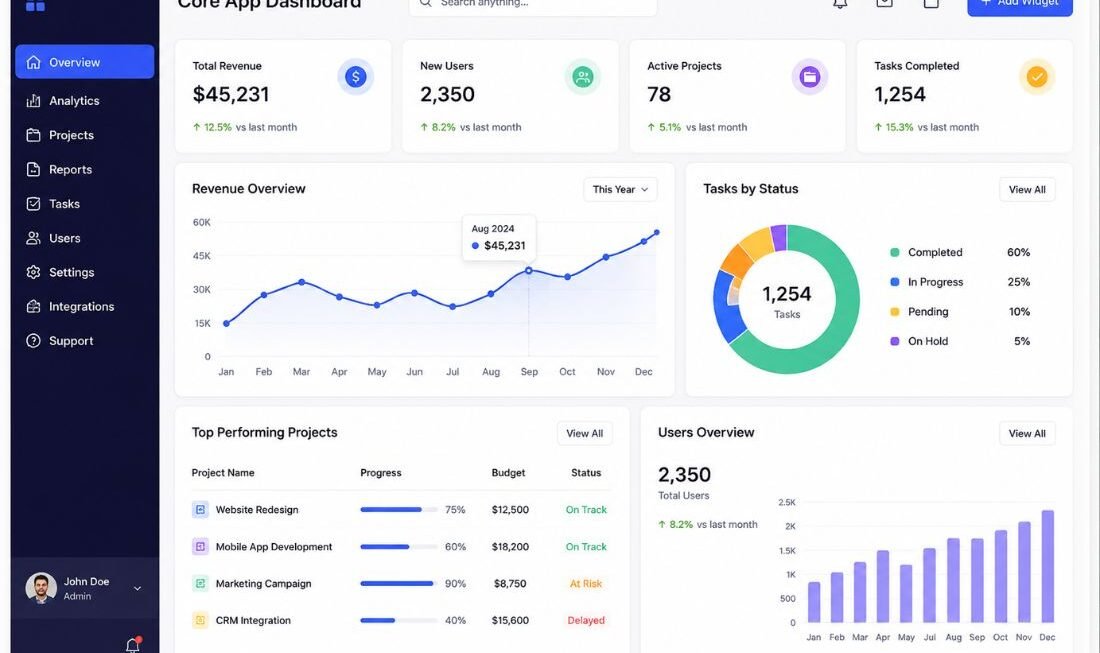
Task: Click the Mobile App Development project name
Action: tap(274, 546)
